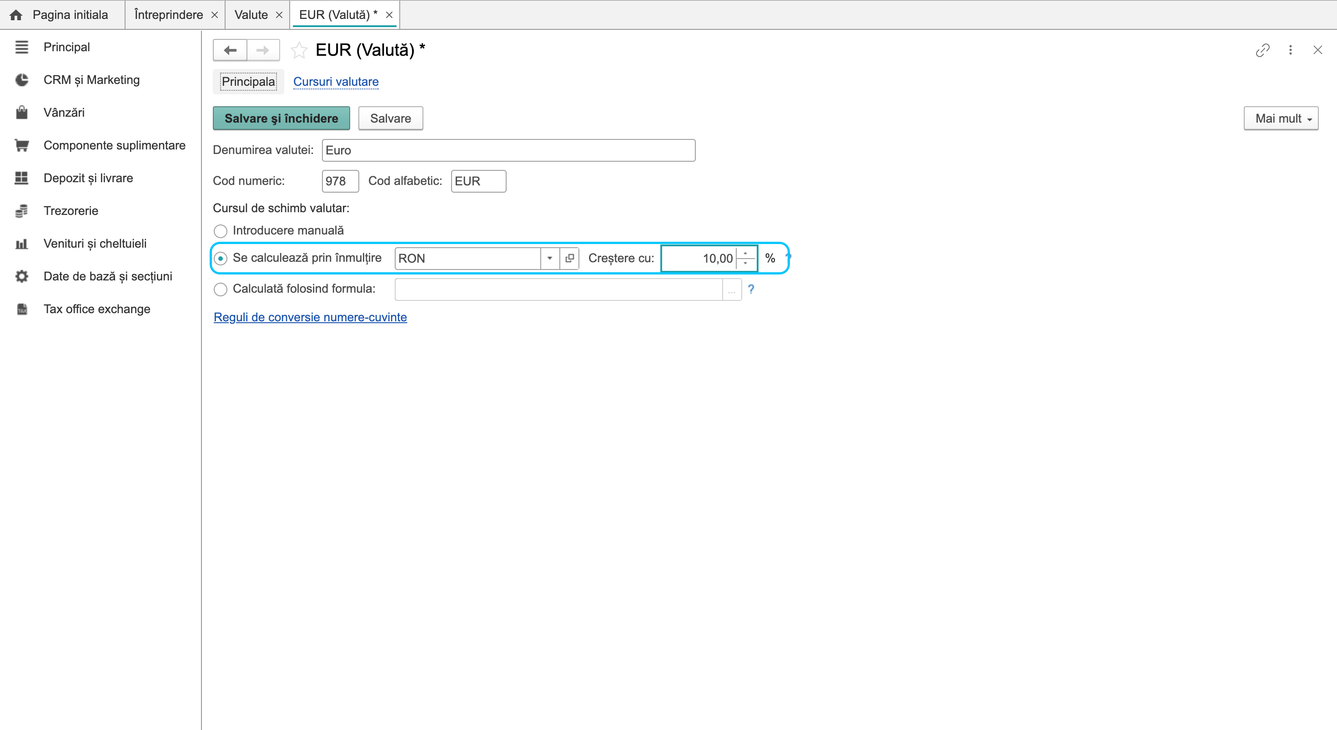Viewport: 1337px width, 730px height.
Task: Open the three-dot more options menu
Action: pos(1291,50)
